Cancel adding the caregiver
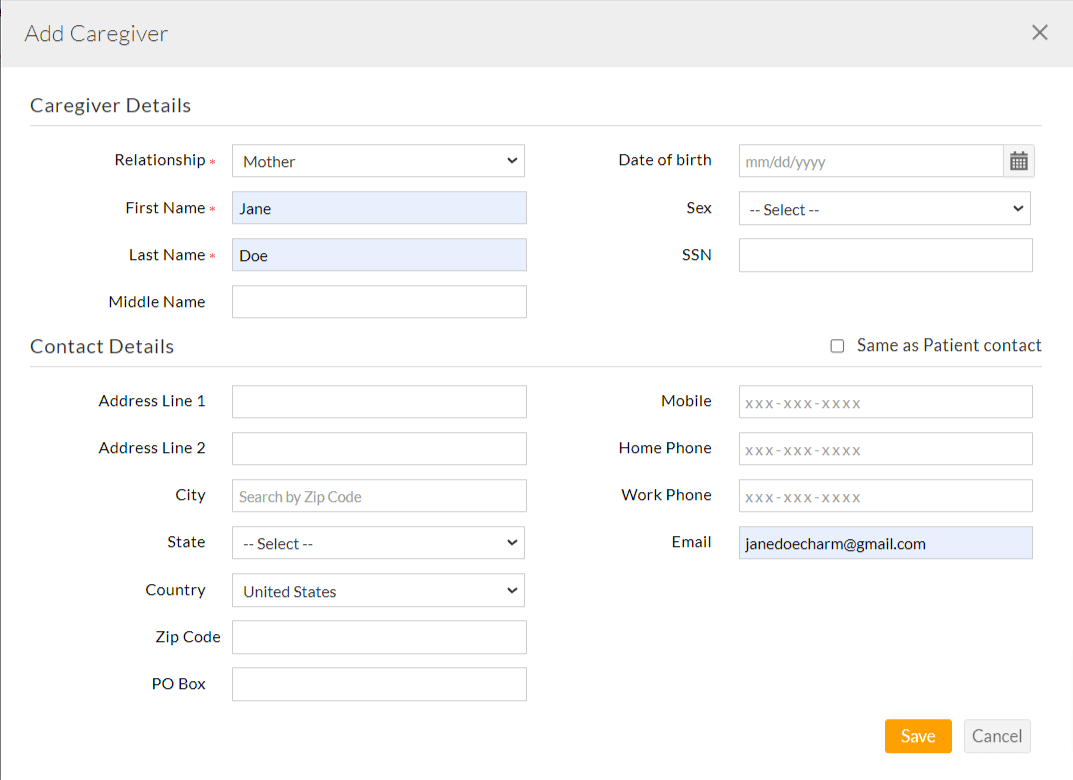The image size is (1073, 780). (996, 736)
